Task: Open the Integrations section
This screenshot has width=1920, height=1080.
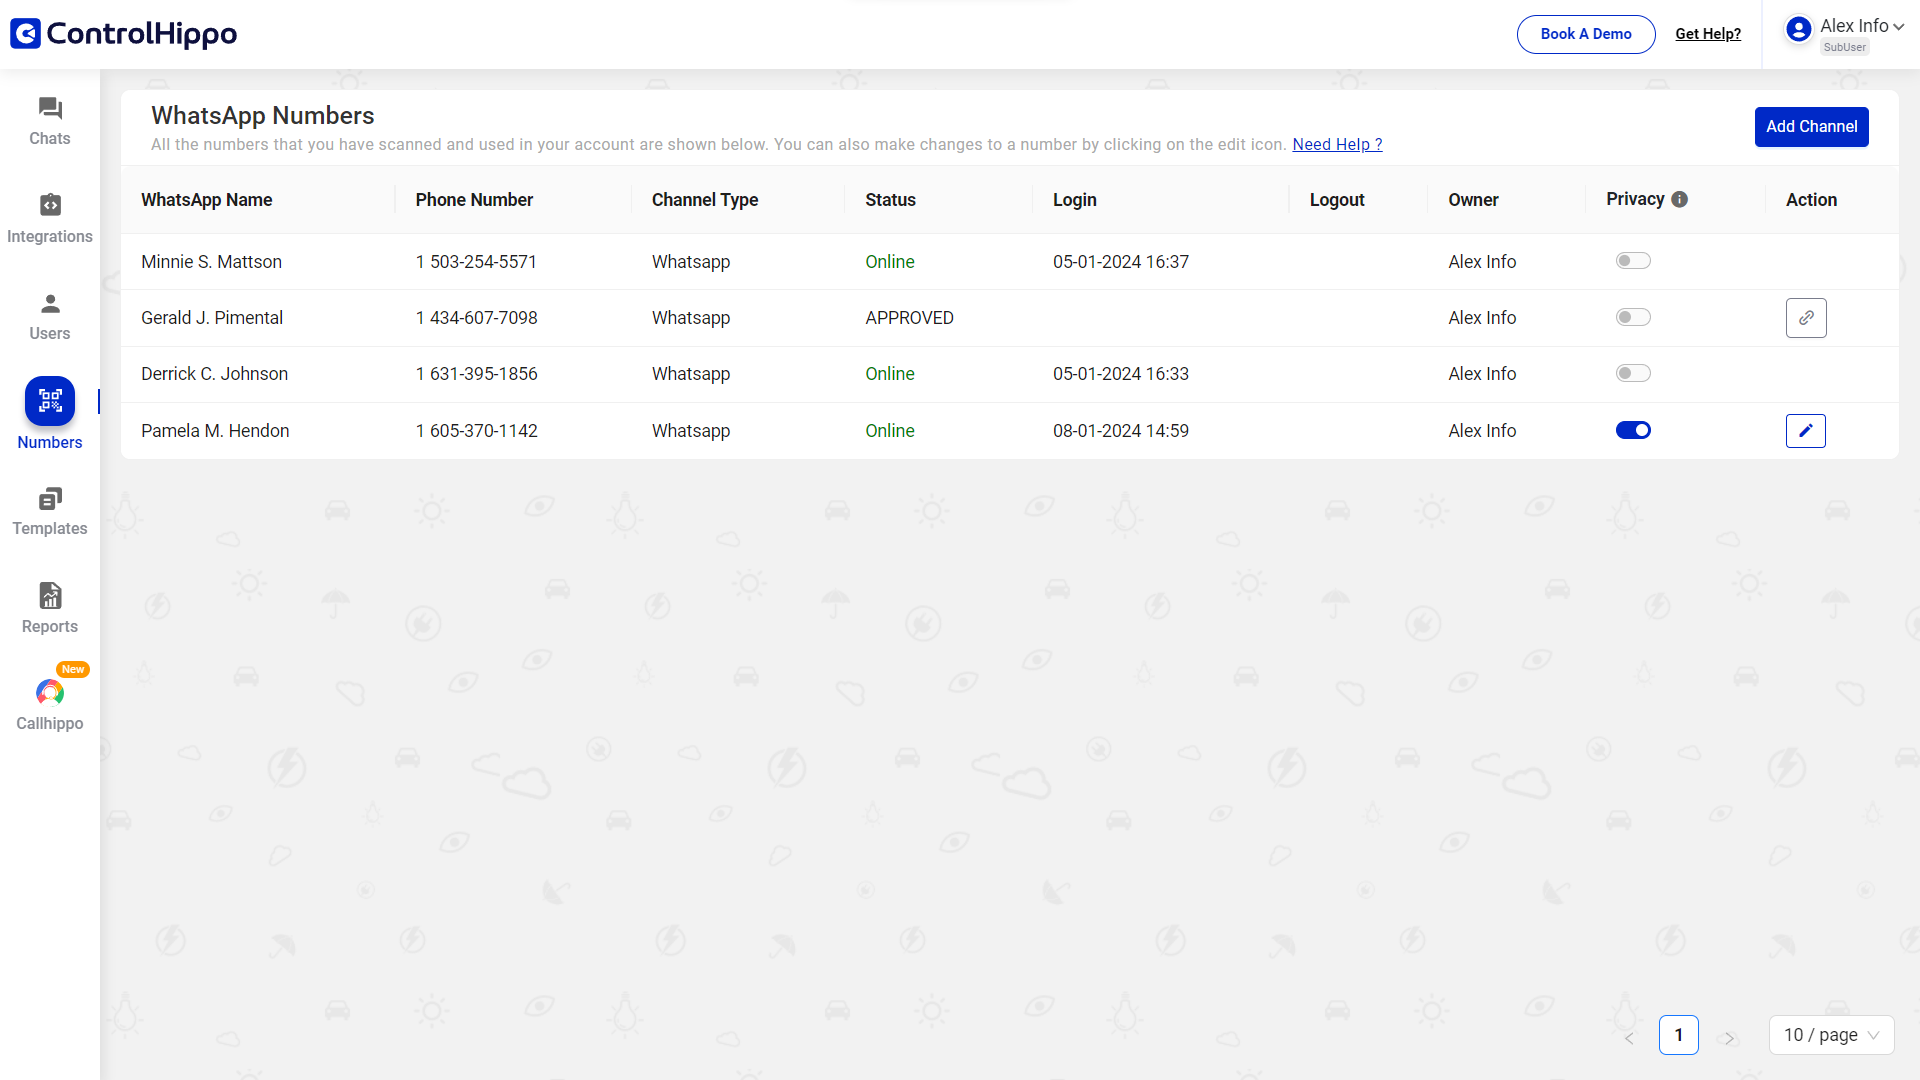Action: (x=49, y=217)
